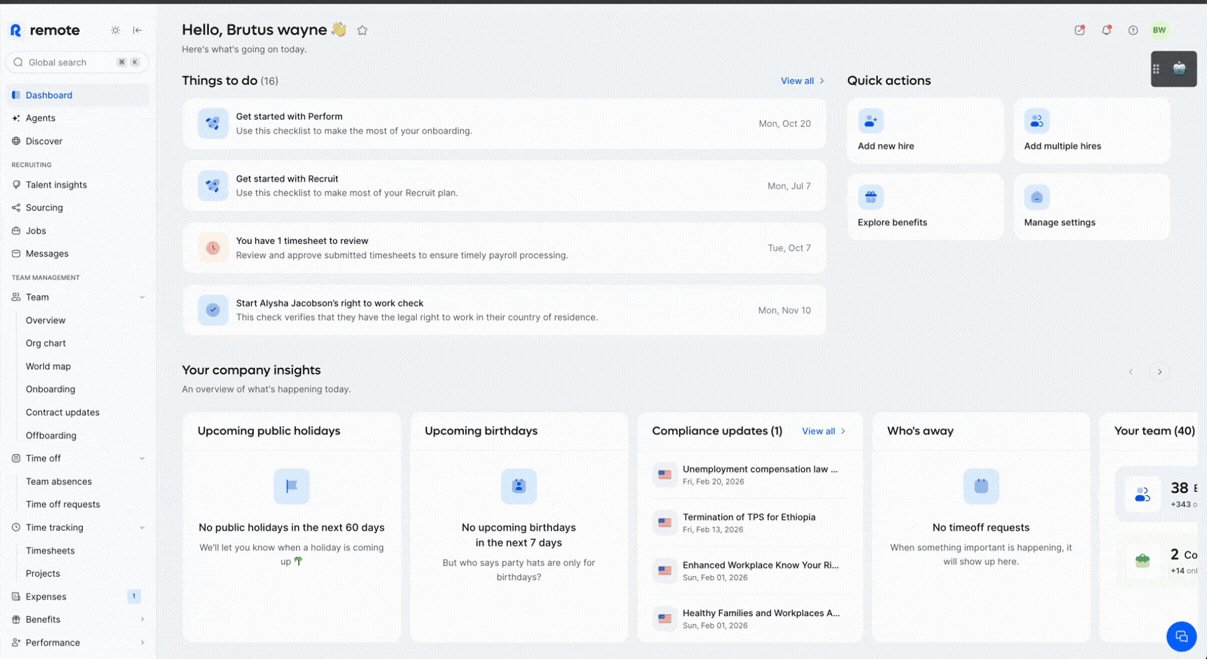Open the what's new icon in header
This screenshot has width=1207, height=659.
(x=1079, y=30)
